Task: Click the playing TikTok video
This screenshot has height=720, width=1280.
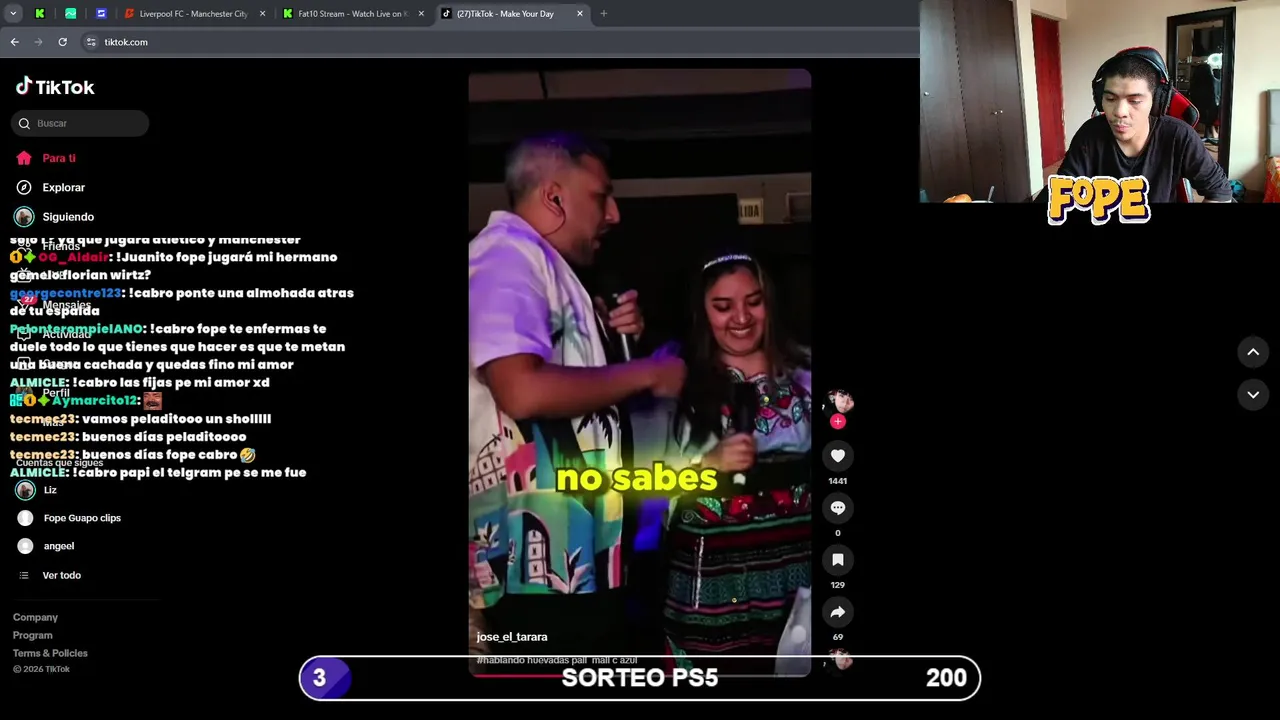Action: [640, 372]
